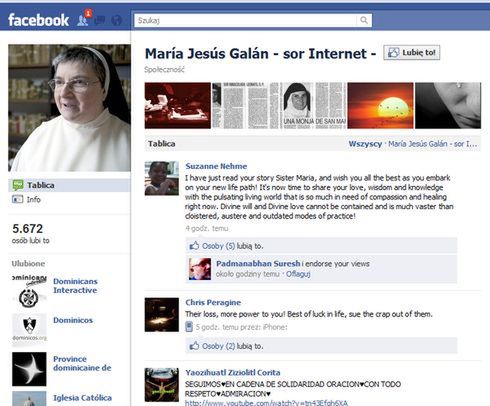Image resolution: width=490 pixels, height=406 pixels.
Task: Open the Tablica tab in left sidebar
Action: [69, 185]
